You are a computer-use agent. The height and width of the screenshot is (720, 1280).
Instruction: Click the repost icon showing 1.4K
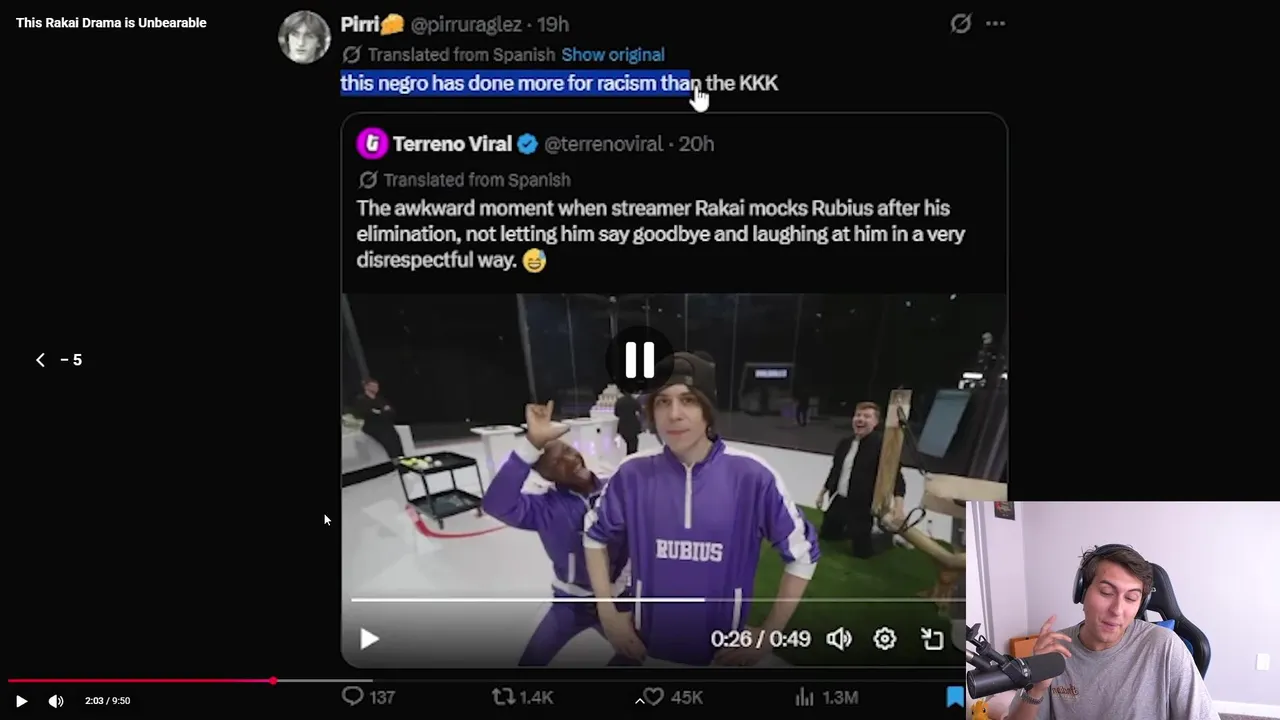point(505,696)
